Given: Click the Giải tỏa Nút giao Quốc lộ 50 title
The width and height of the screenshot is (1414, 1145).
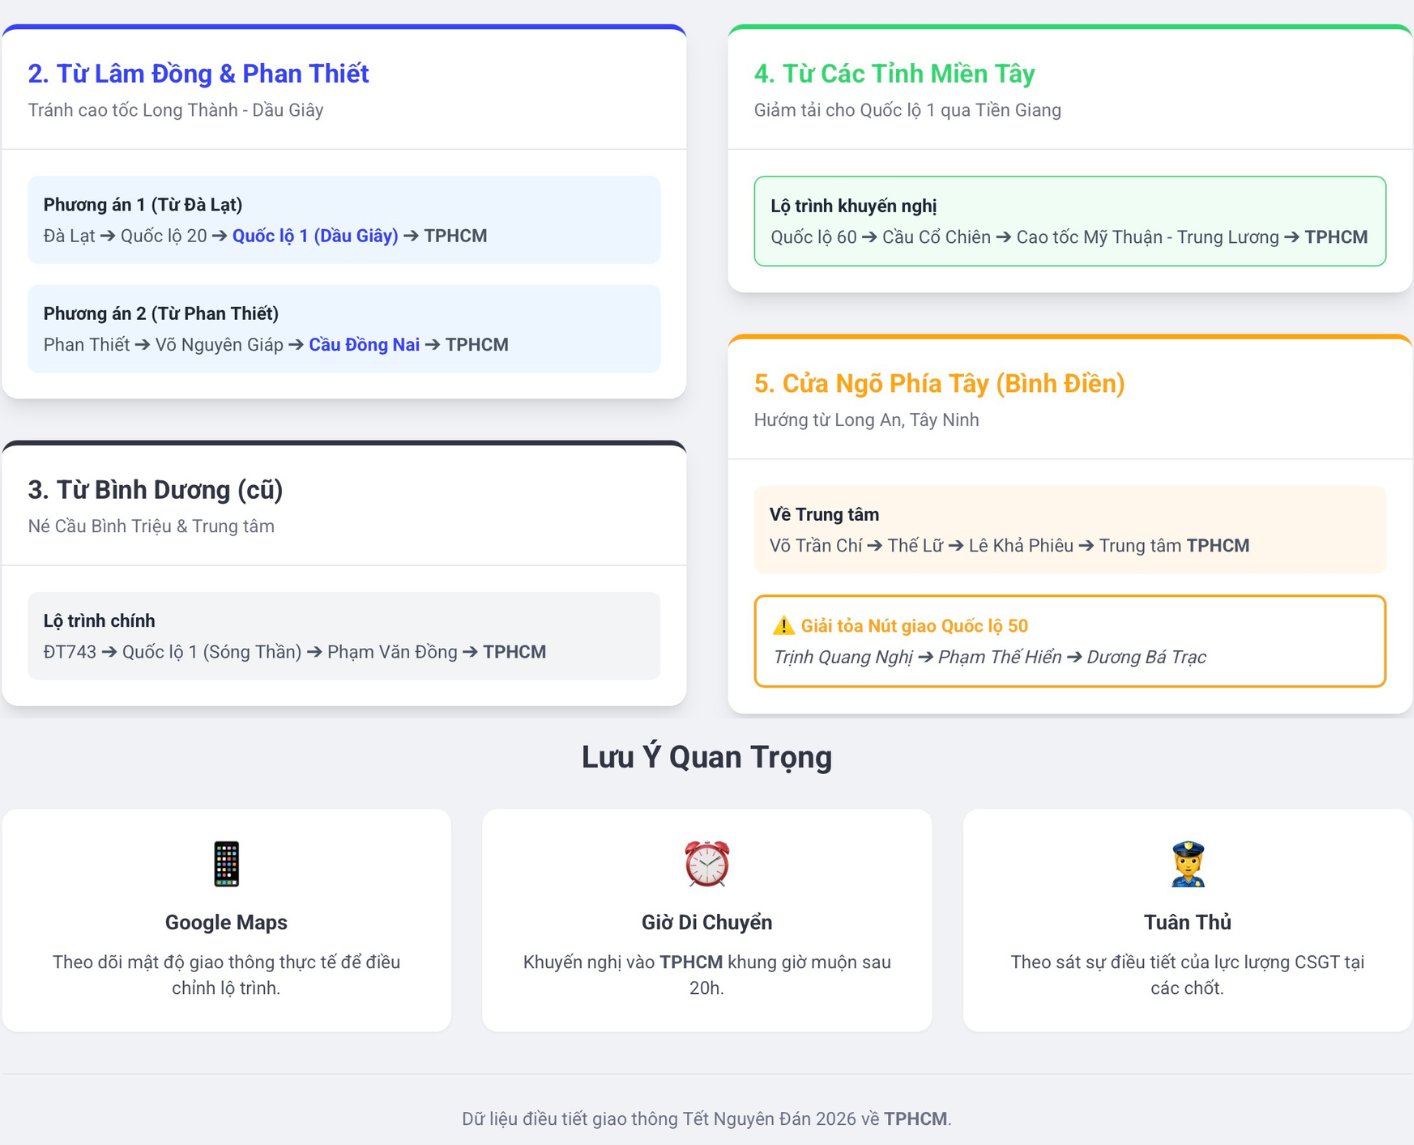Looking at the screenshot, I should [914, 626].
